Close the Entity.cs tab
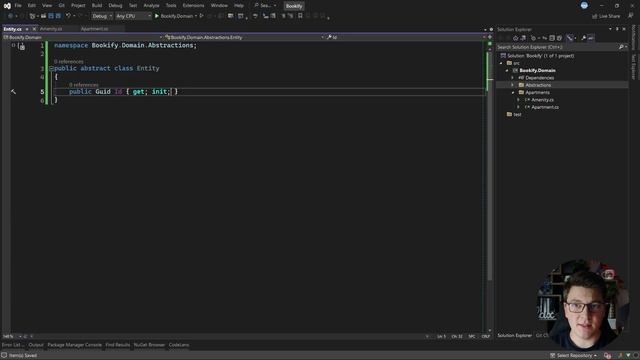640x360 pixels. (x=34, y=29)
